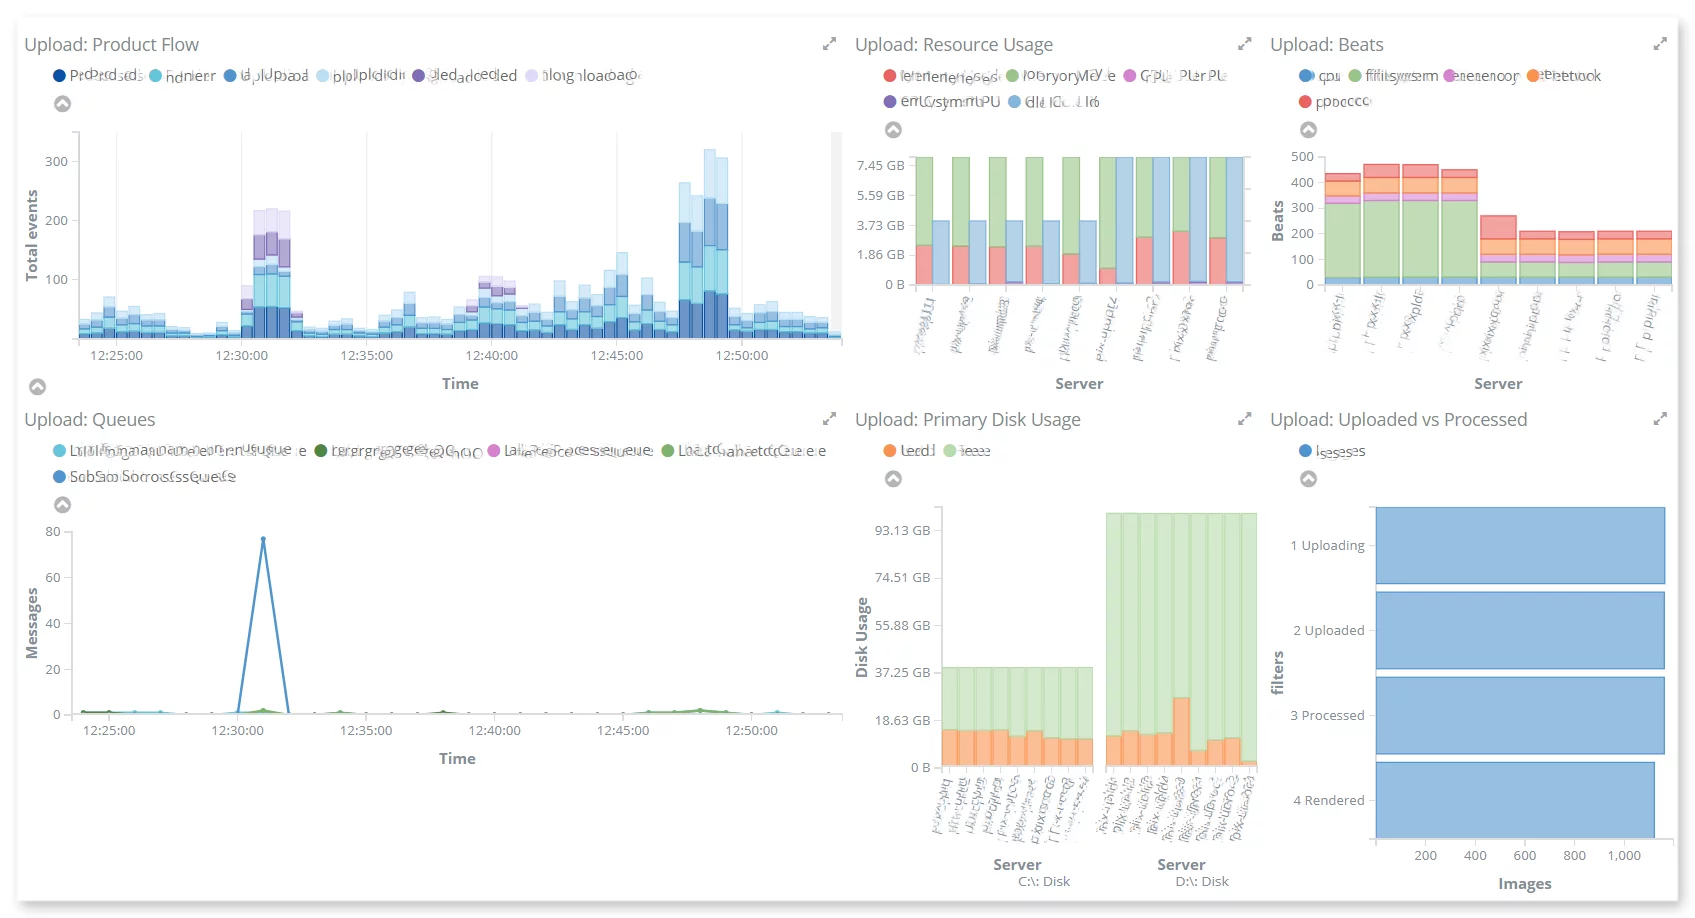Click the 'Total events' y-axis title
This screenshot has width=1695, height=918.
pos(32,235)
